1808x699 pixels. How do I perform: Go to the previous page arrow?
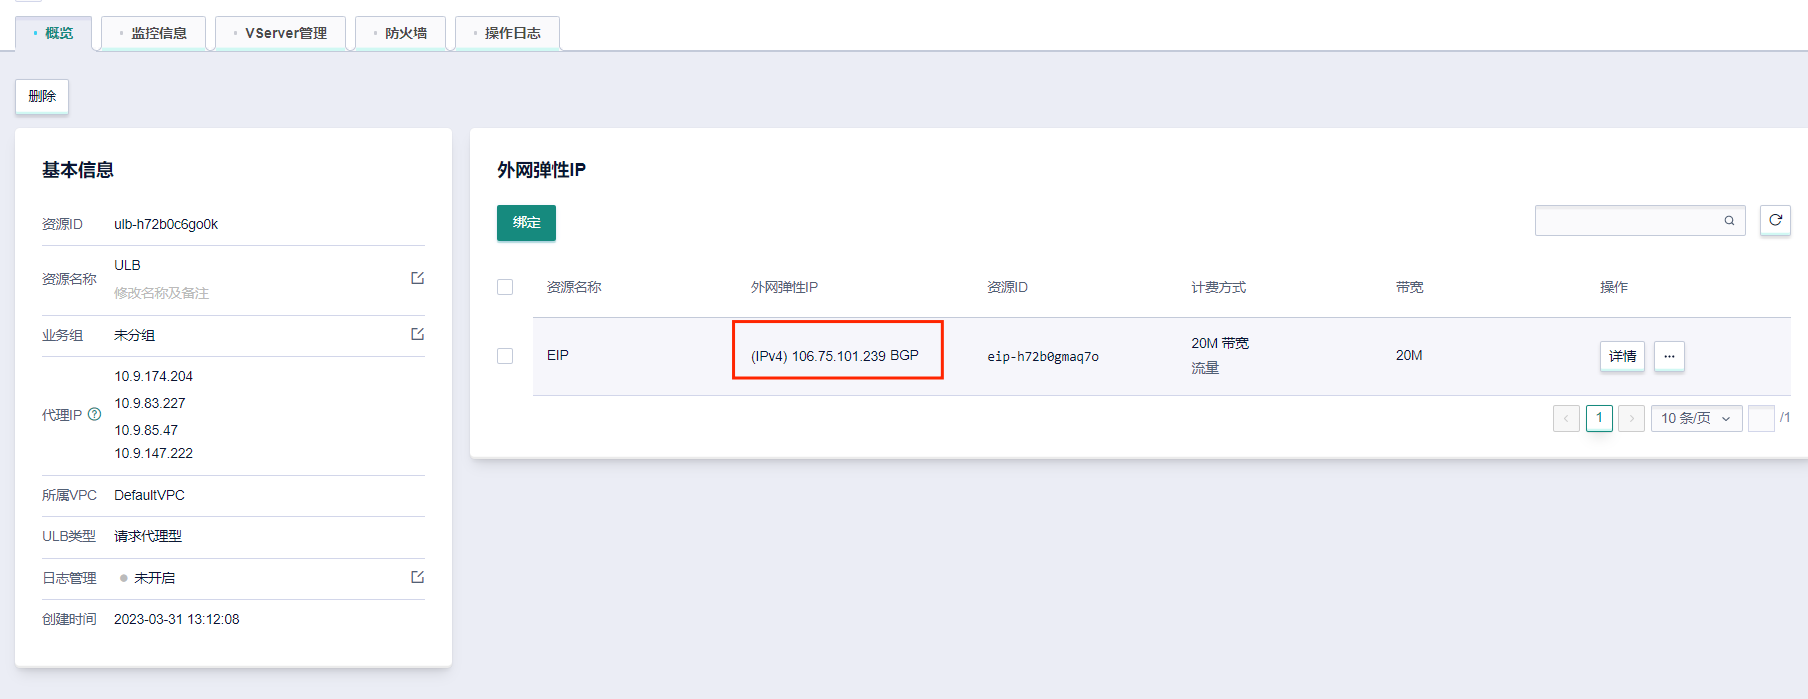click(x=1566, y=418)
